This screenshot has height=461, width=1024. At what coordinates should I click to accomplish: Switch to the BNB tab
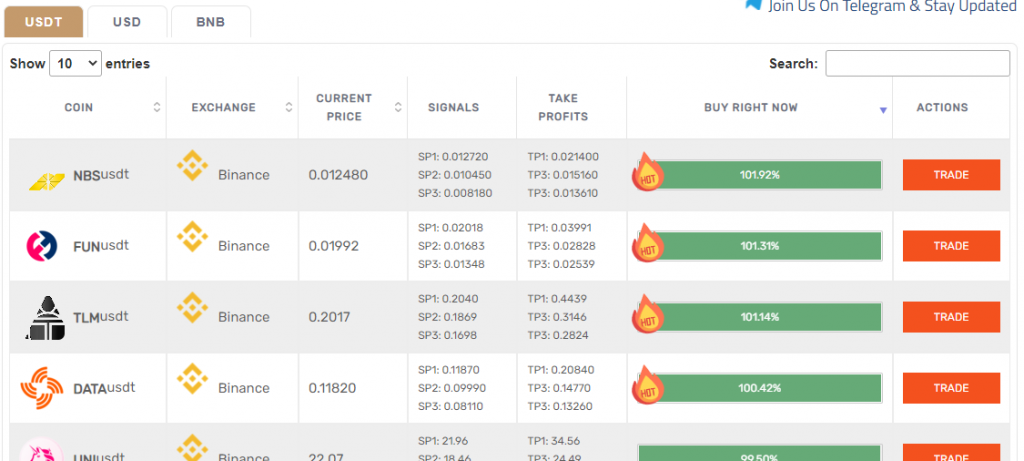pos(210,22)
